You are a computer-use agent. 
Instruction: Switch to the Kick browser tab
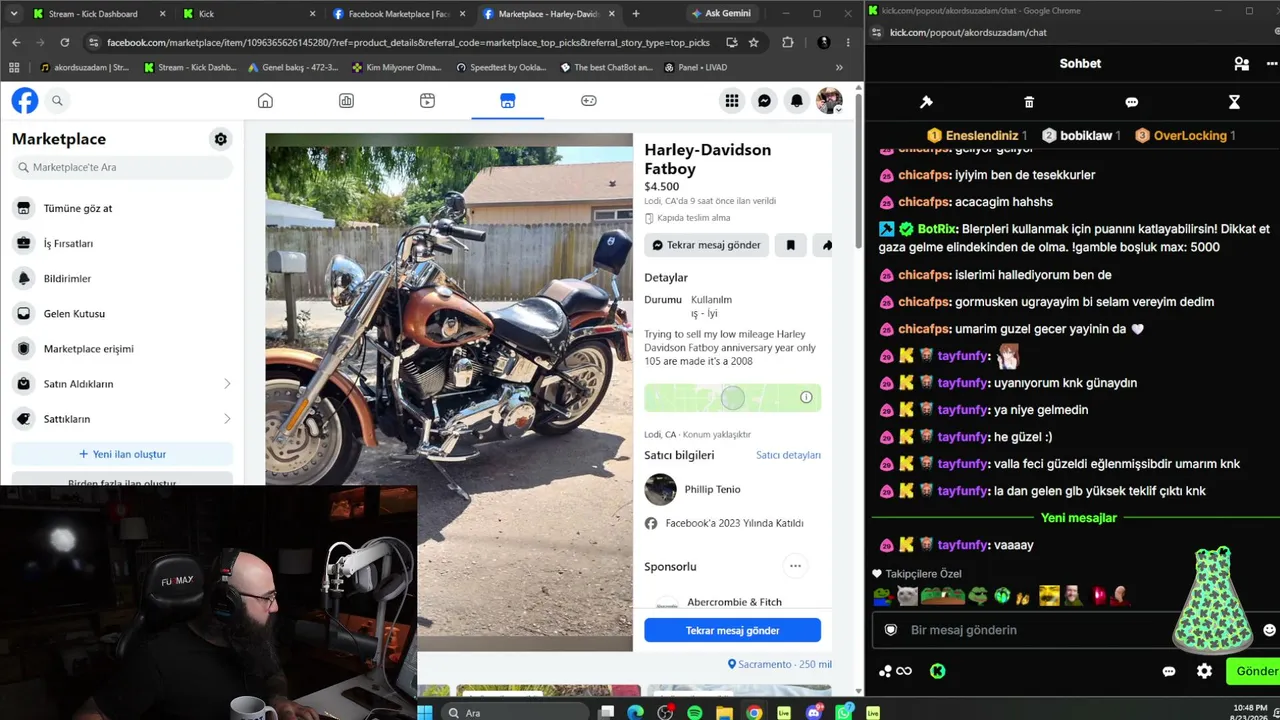248,14
